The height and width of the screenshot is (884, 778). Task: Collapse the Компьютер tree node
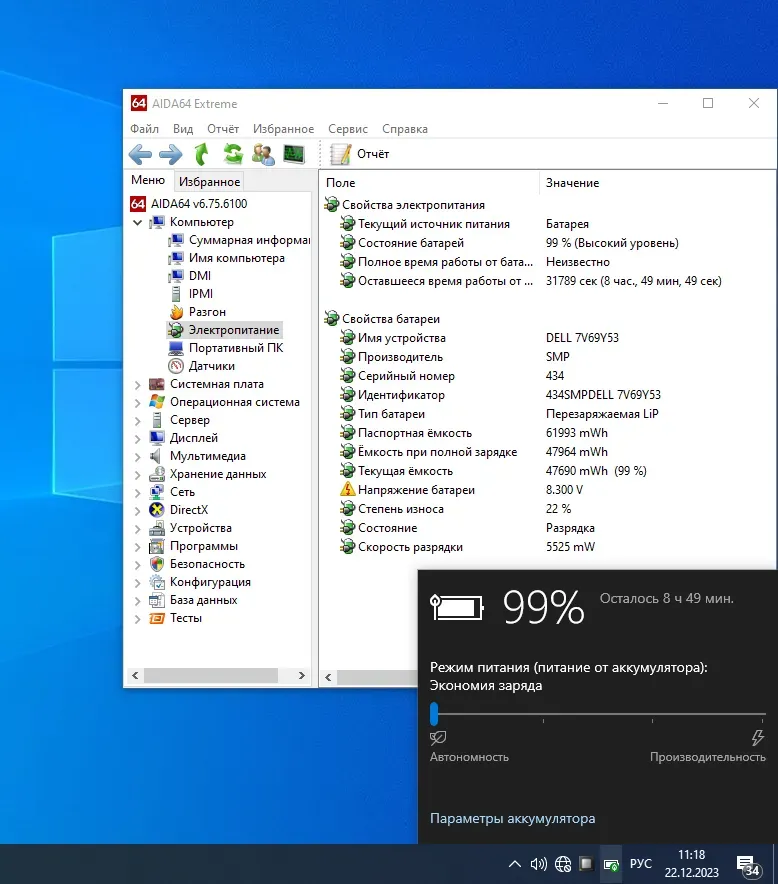(138, 222)
